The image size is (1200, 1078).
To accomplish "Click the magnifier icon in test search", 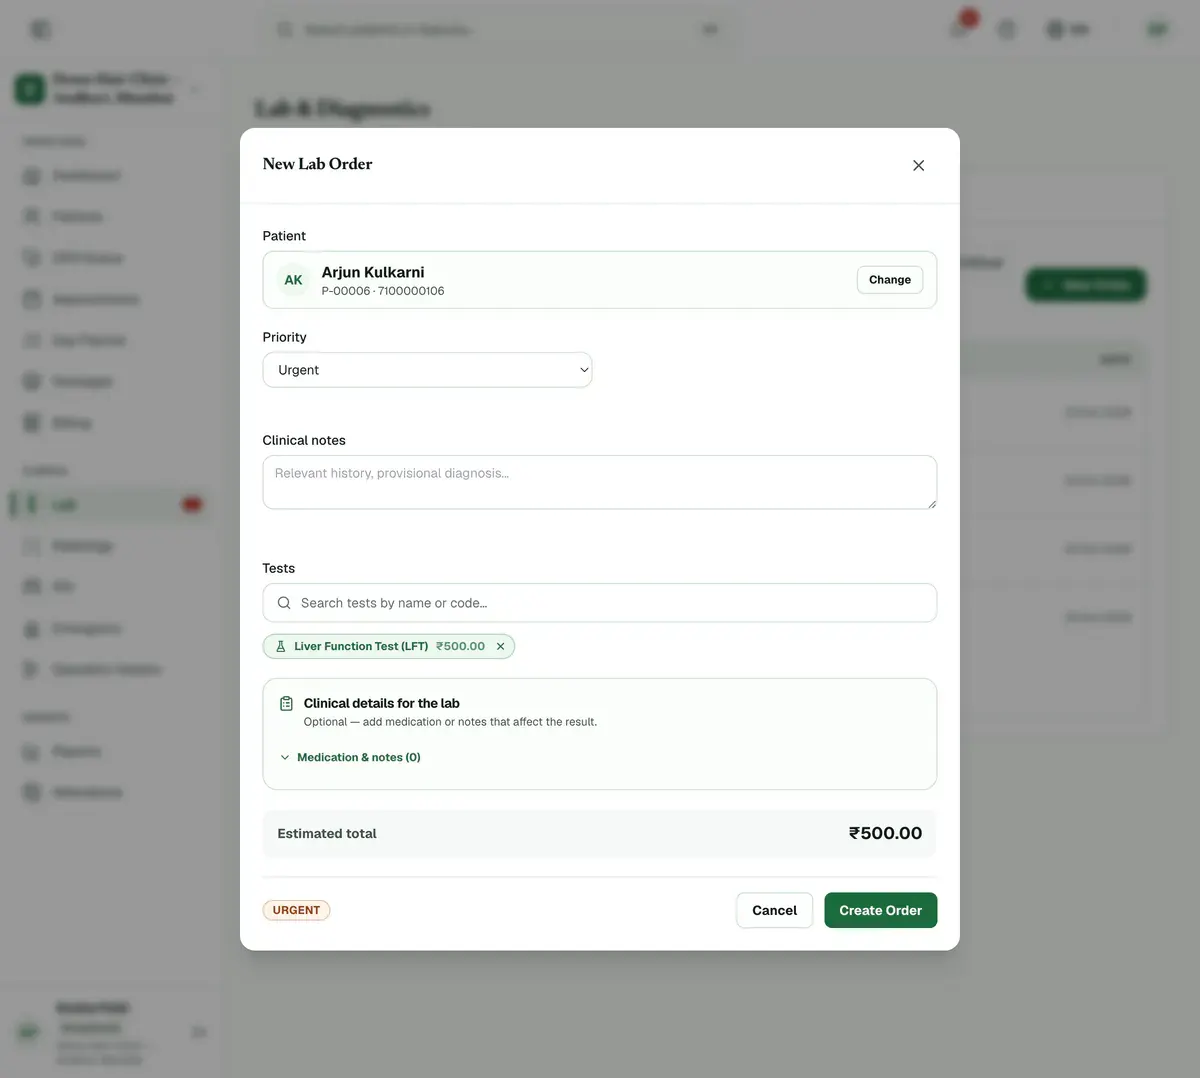I will 284,603.
